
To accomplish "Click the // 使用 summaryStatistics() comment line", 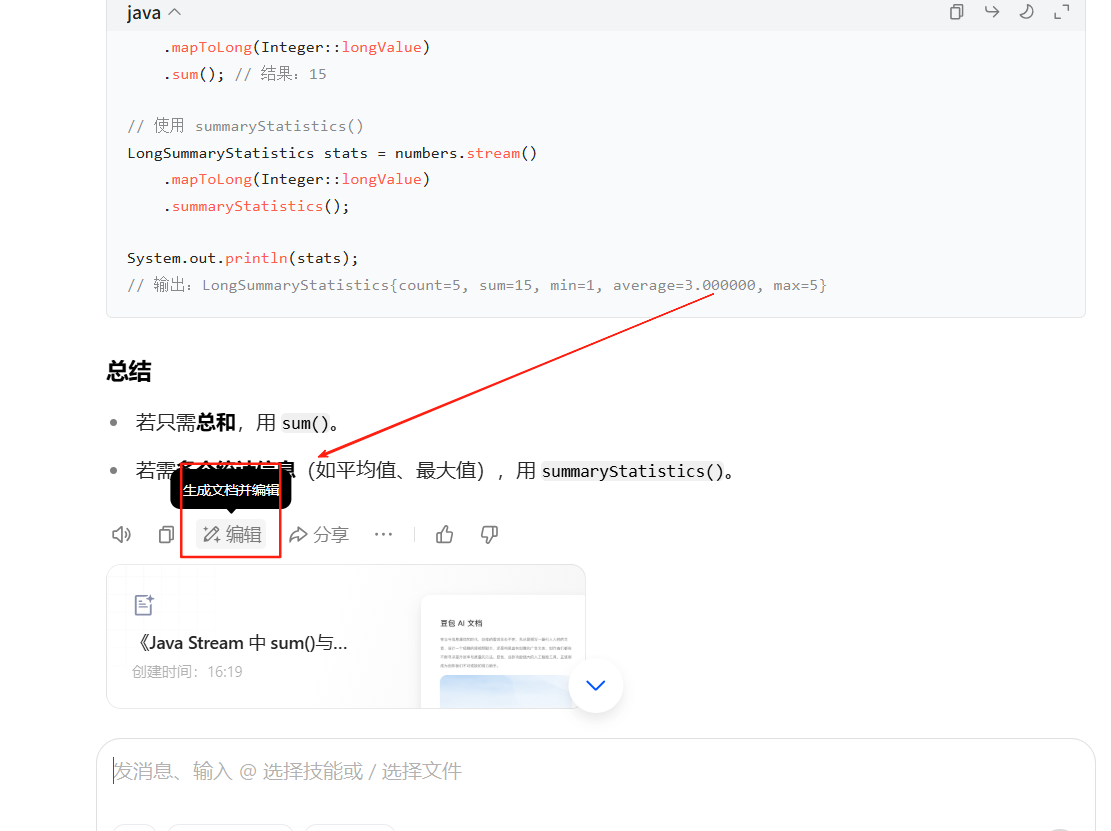I will pyautogui.click(x=245, y=126).
